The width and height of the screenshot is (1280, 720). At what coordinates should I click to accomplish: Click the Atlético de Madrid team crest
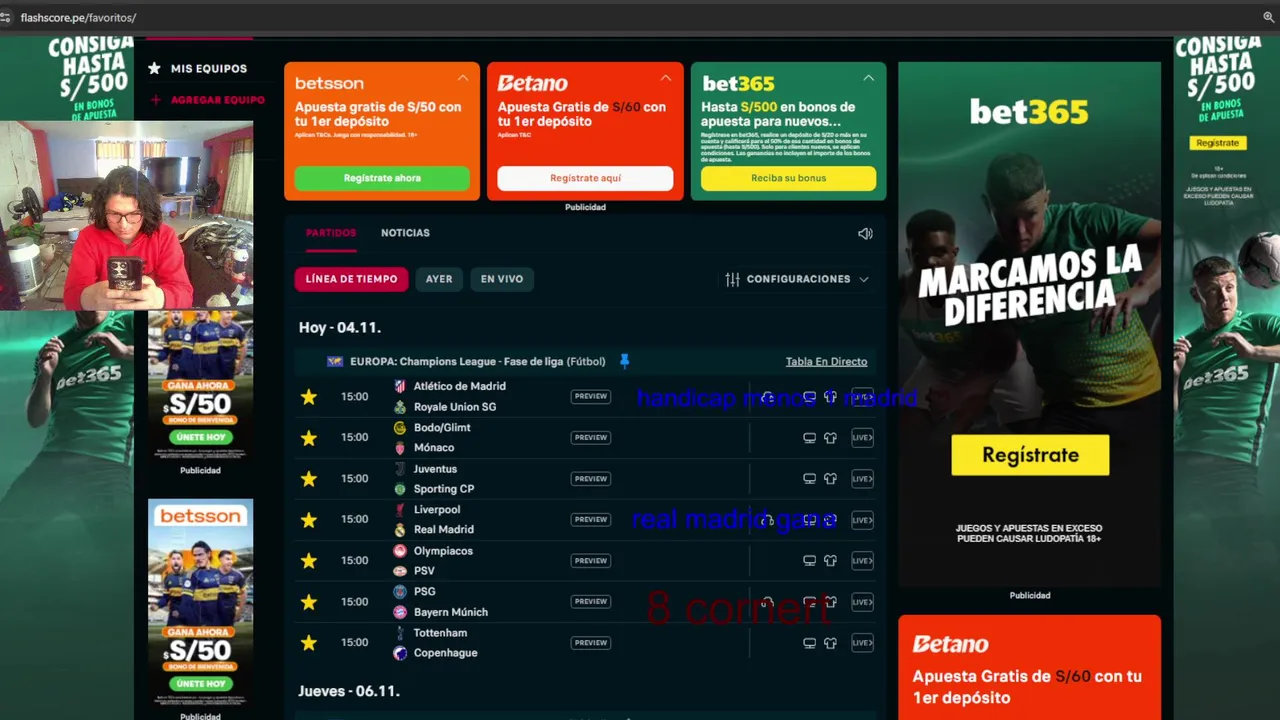400,386
